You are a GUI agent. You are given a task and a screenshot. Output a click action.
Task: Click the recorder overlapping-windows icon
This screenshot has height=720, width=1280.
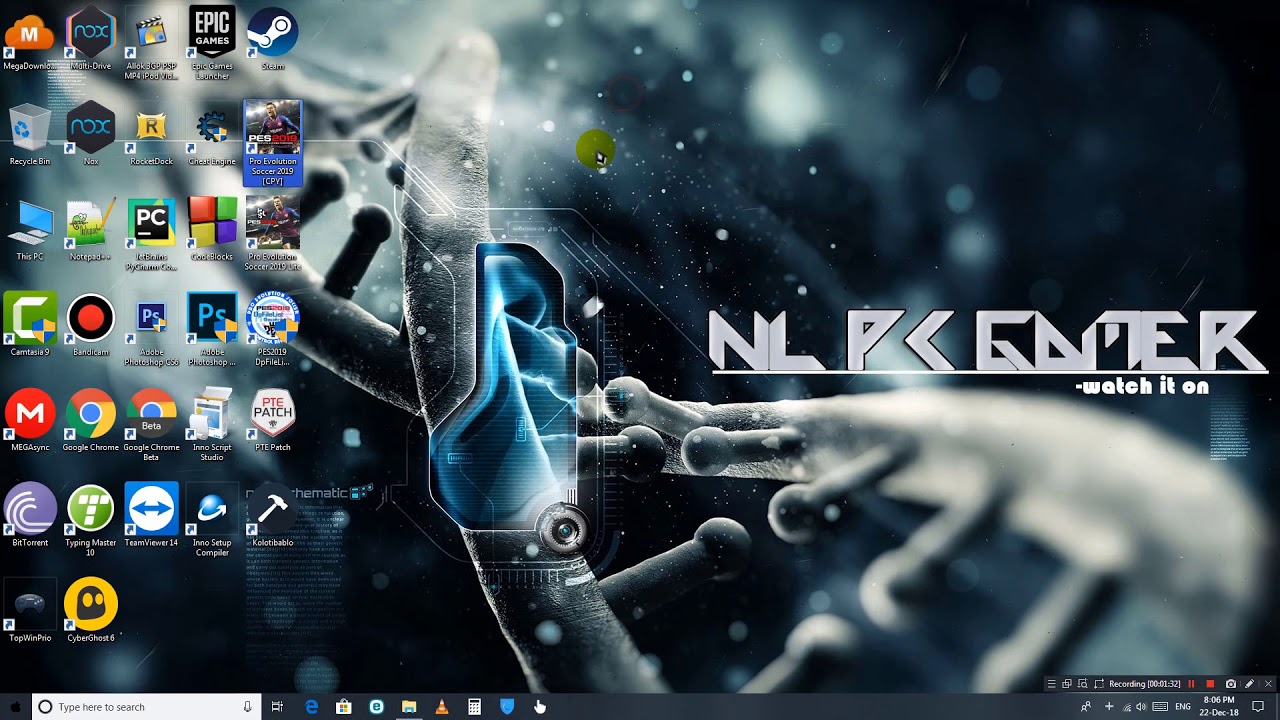(x=1067, y=684)
